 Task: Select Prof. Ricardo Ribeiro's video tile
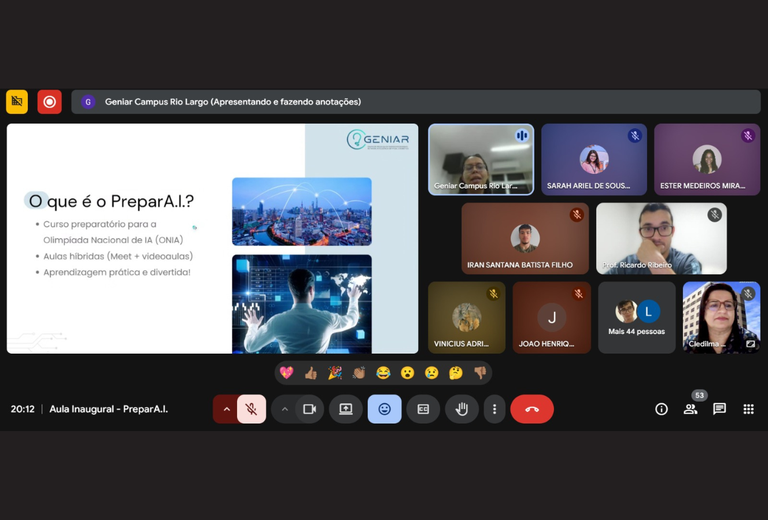(661, 238)
